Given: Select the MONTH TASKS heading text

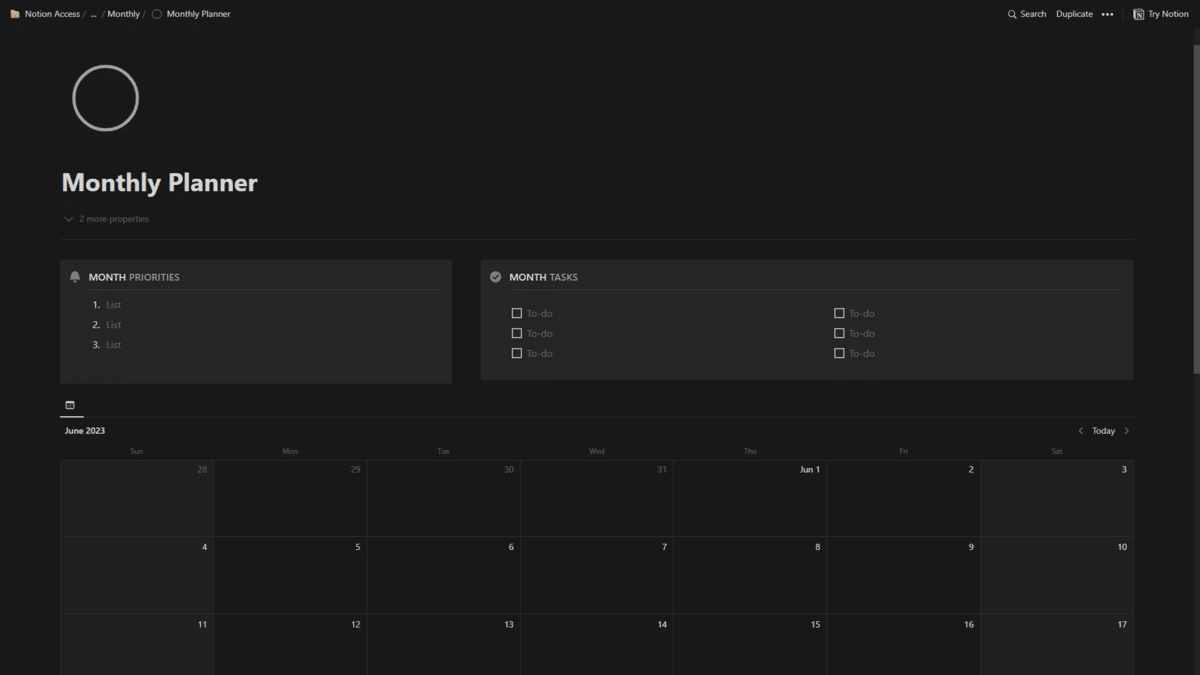Looking at the screenshot, I should pos(543,277).
